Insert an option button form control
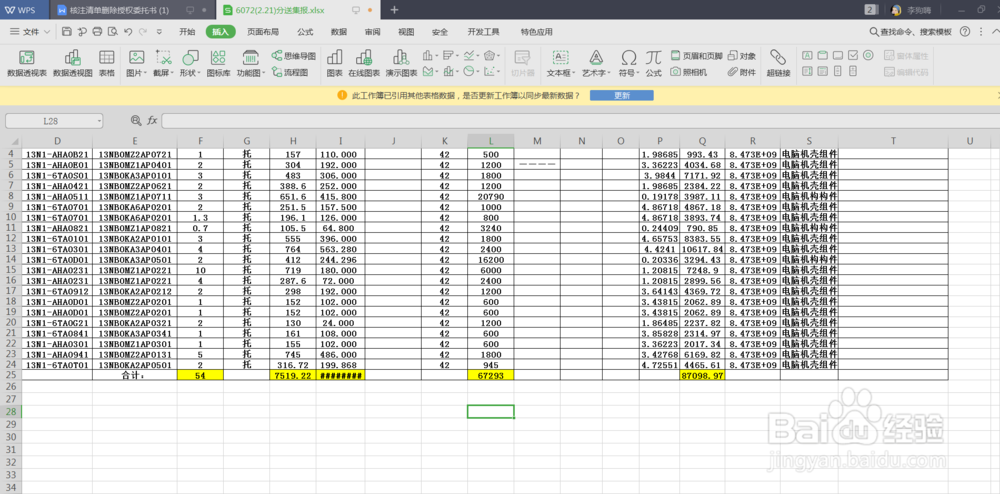Screen dimensions: 1000x494 click(x=868, y=55)
